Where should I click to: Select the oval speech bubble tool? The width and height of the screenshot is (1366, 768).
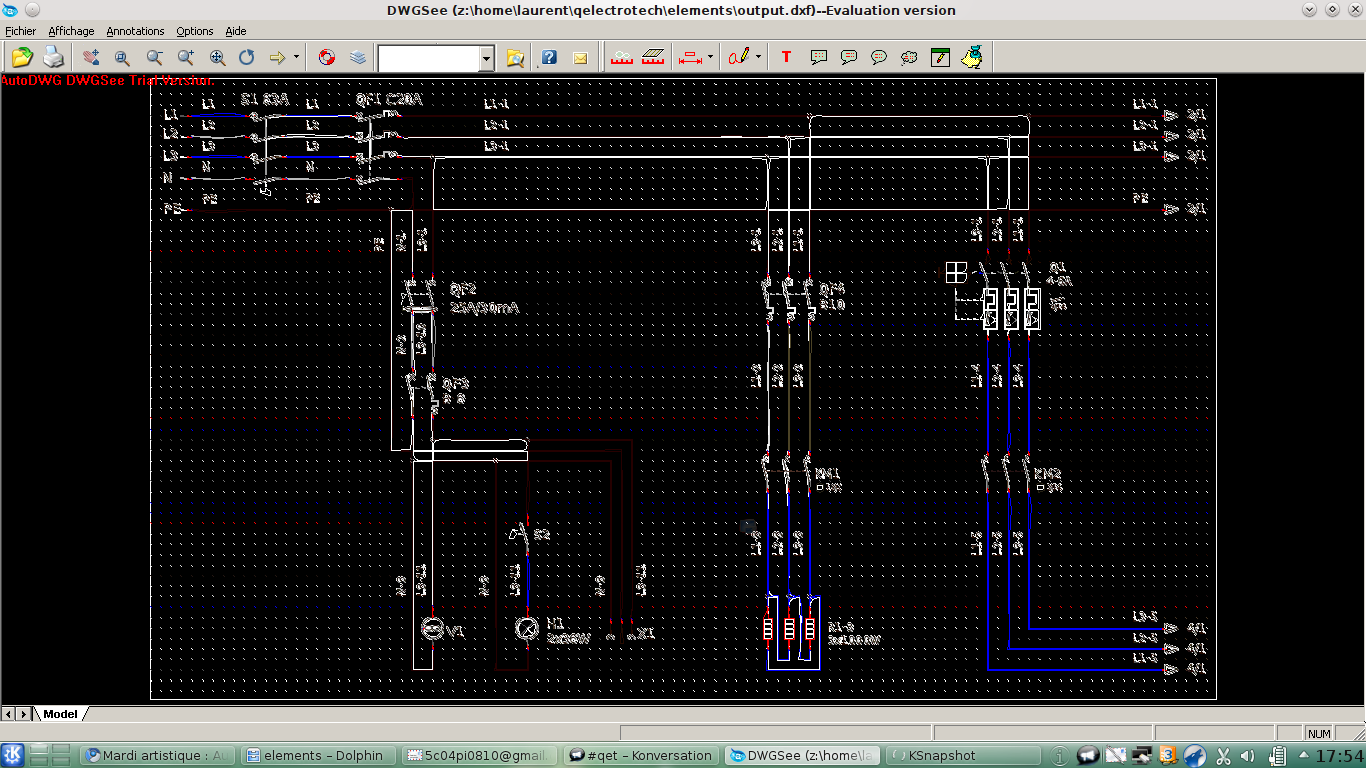click(879, 57)
